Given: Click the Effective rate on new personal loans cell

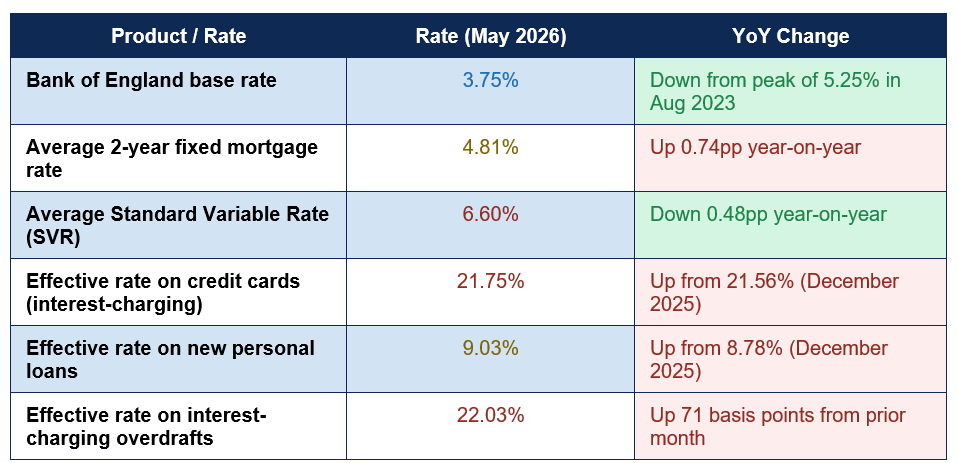Looking at the screenshot, I should [x=178, y=359].
